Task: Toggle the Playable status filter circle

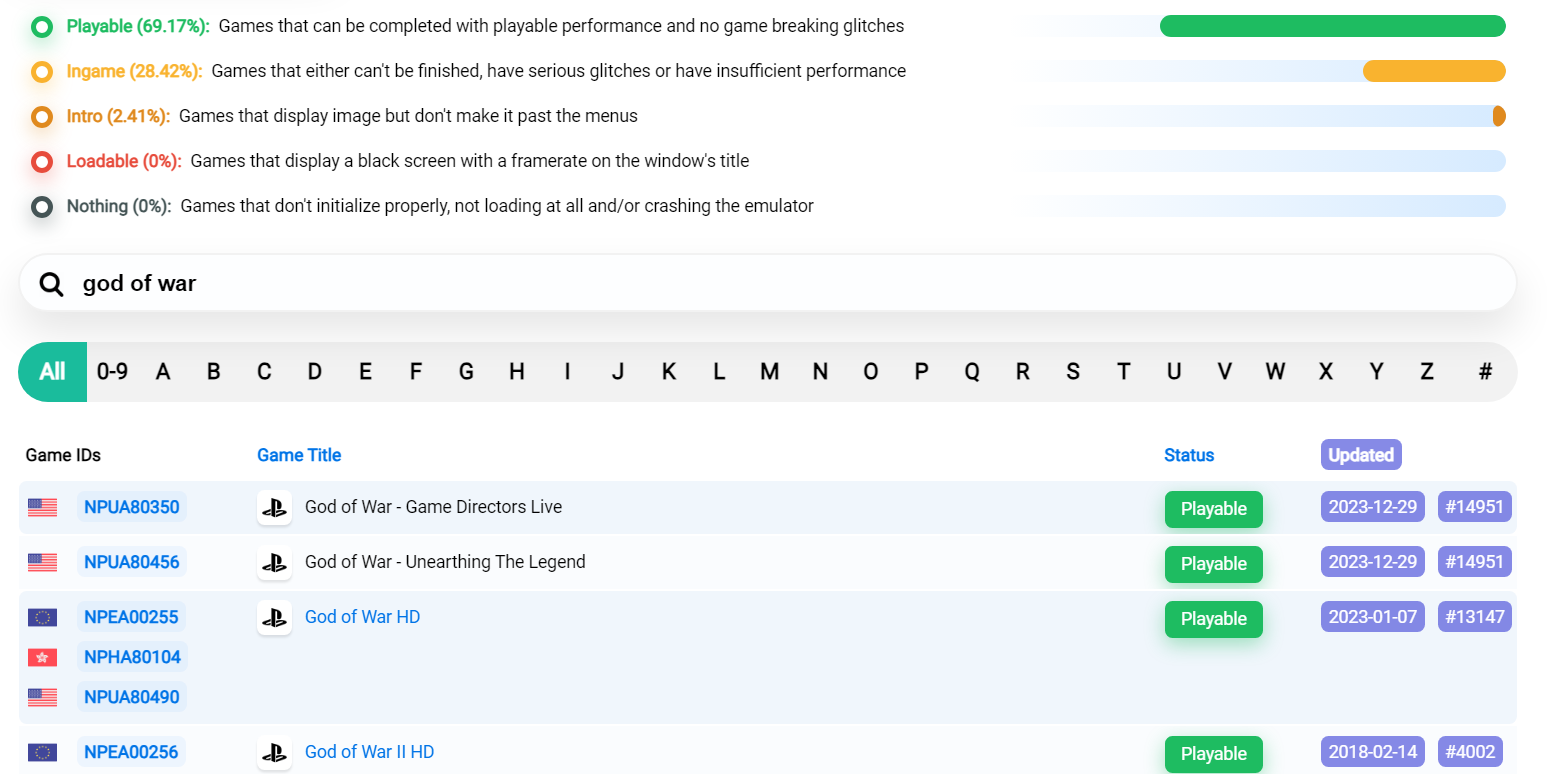Action: (x=42, y=26)
